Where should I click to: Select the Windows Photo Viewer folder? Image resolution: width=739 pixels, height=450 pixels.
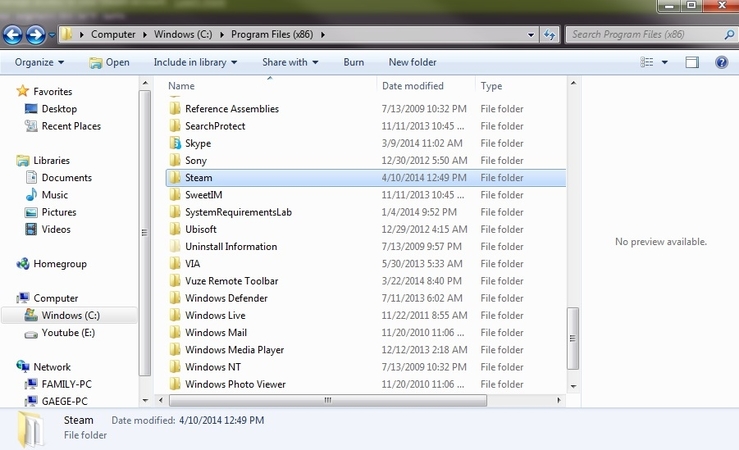click(235, 384)
